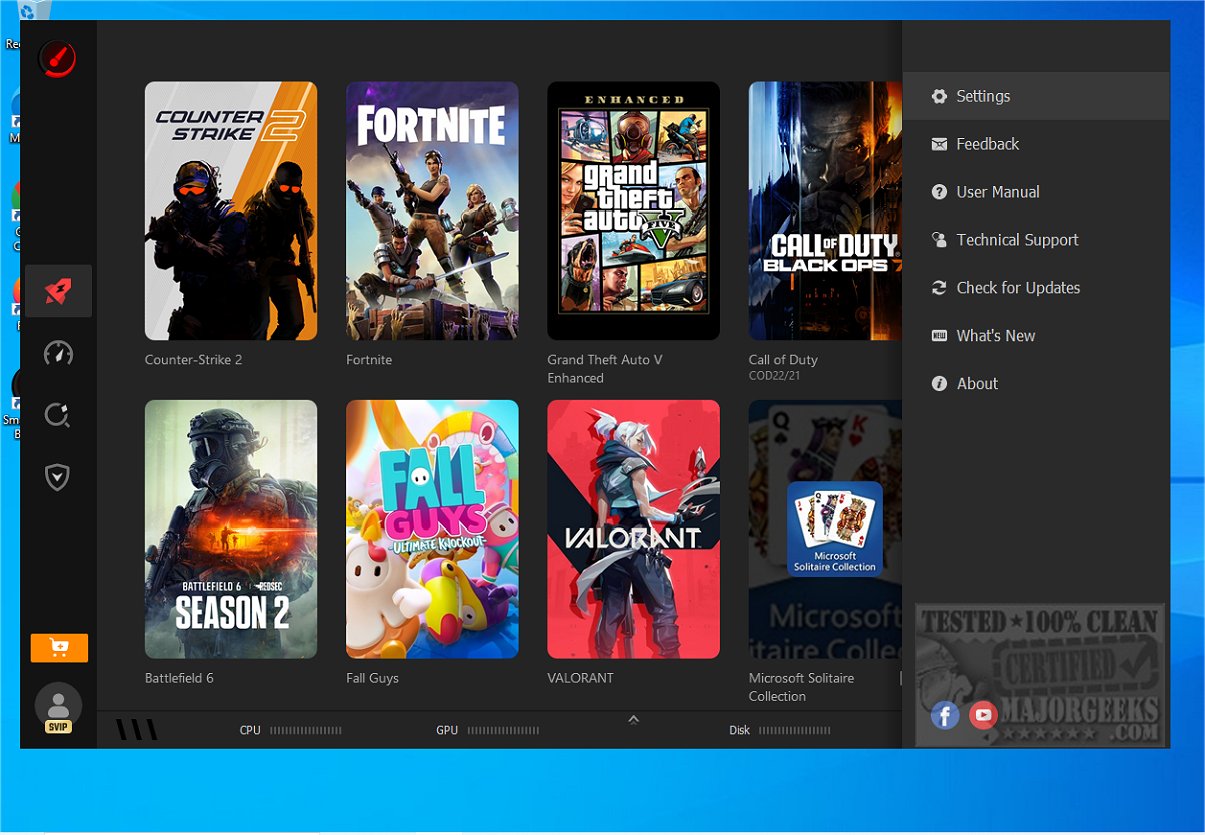
Task: Click the Counter-Strike 2 title text
Action: pos(194,360)
